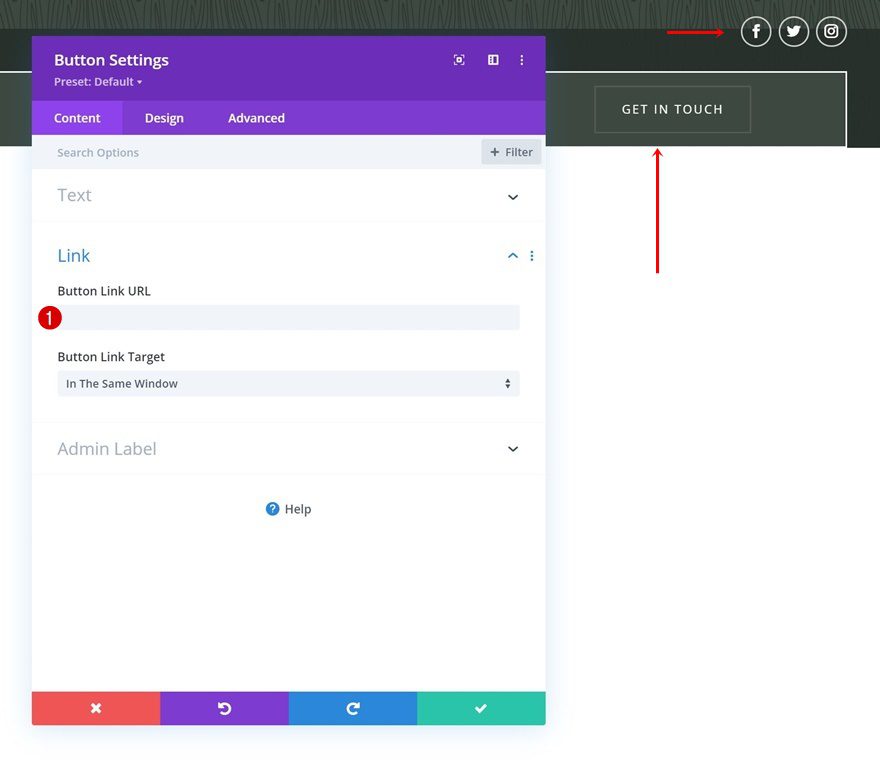The width and height of the screenshot is (880, 767).
Task: Undo last change with purple button
Action: click(x=224, y=708)
